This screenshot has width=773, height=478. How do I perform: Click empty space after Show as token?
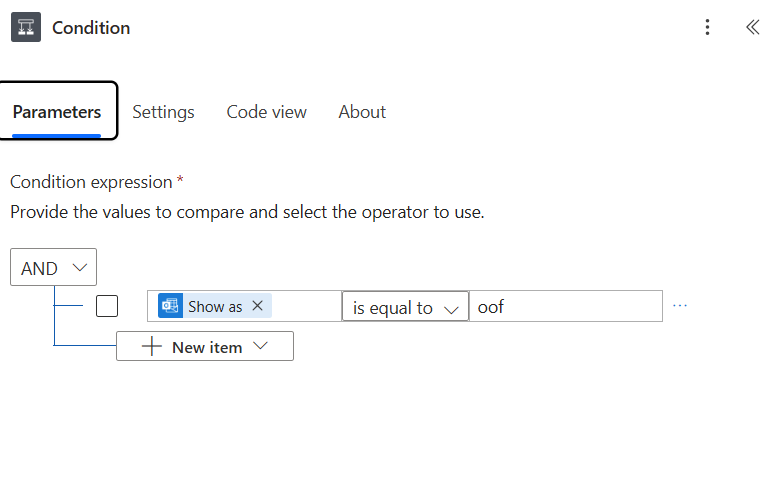305,307
